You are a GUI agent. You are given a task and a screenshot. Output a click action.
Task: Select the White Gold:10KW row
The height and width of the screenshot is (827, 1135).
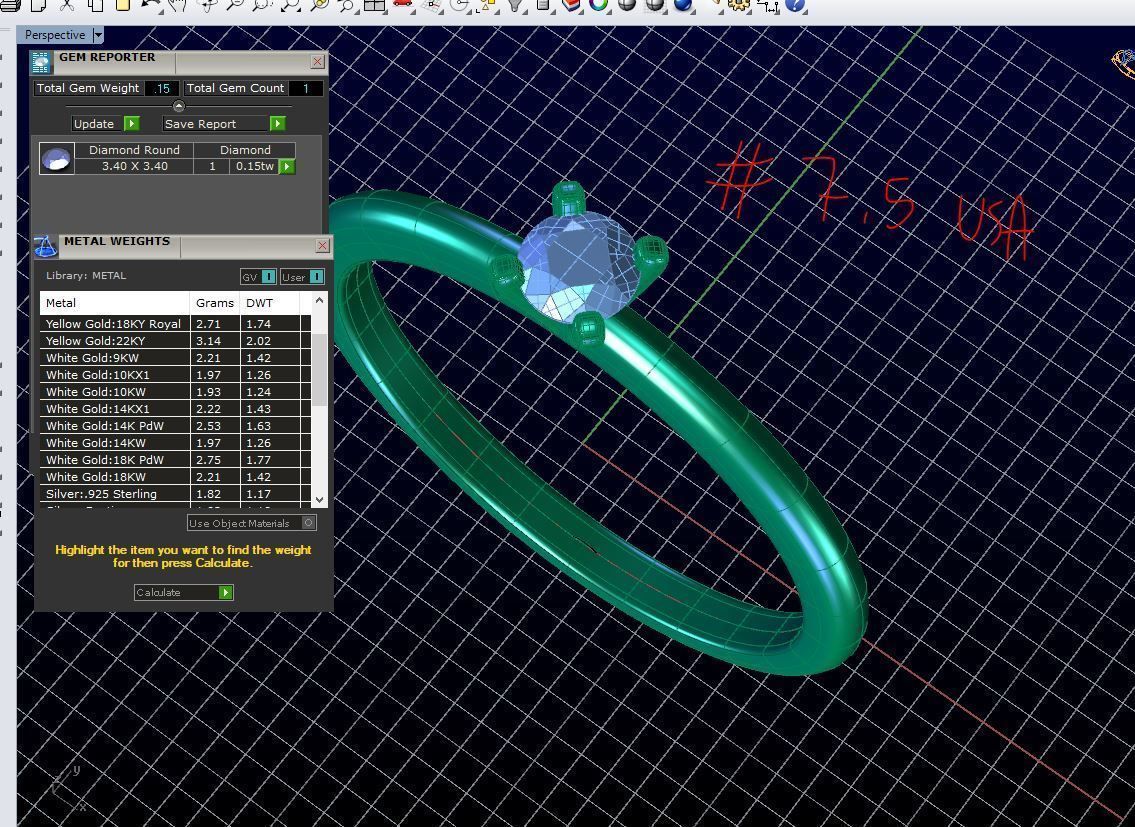coord(175,392)
